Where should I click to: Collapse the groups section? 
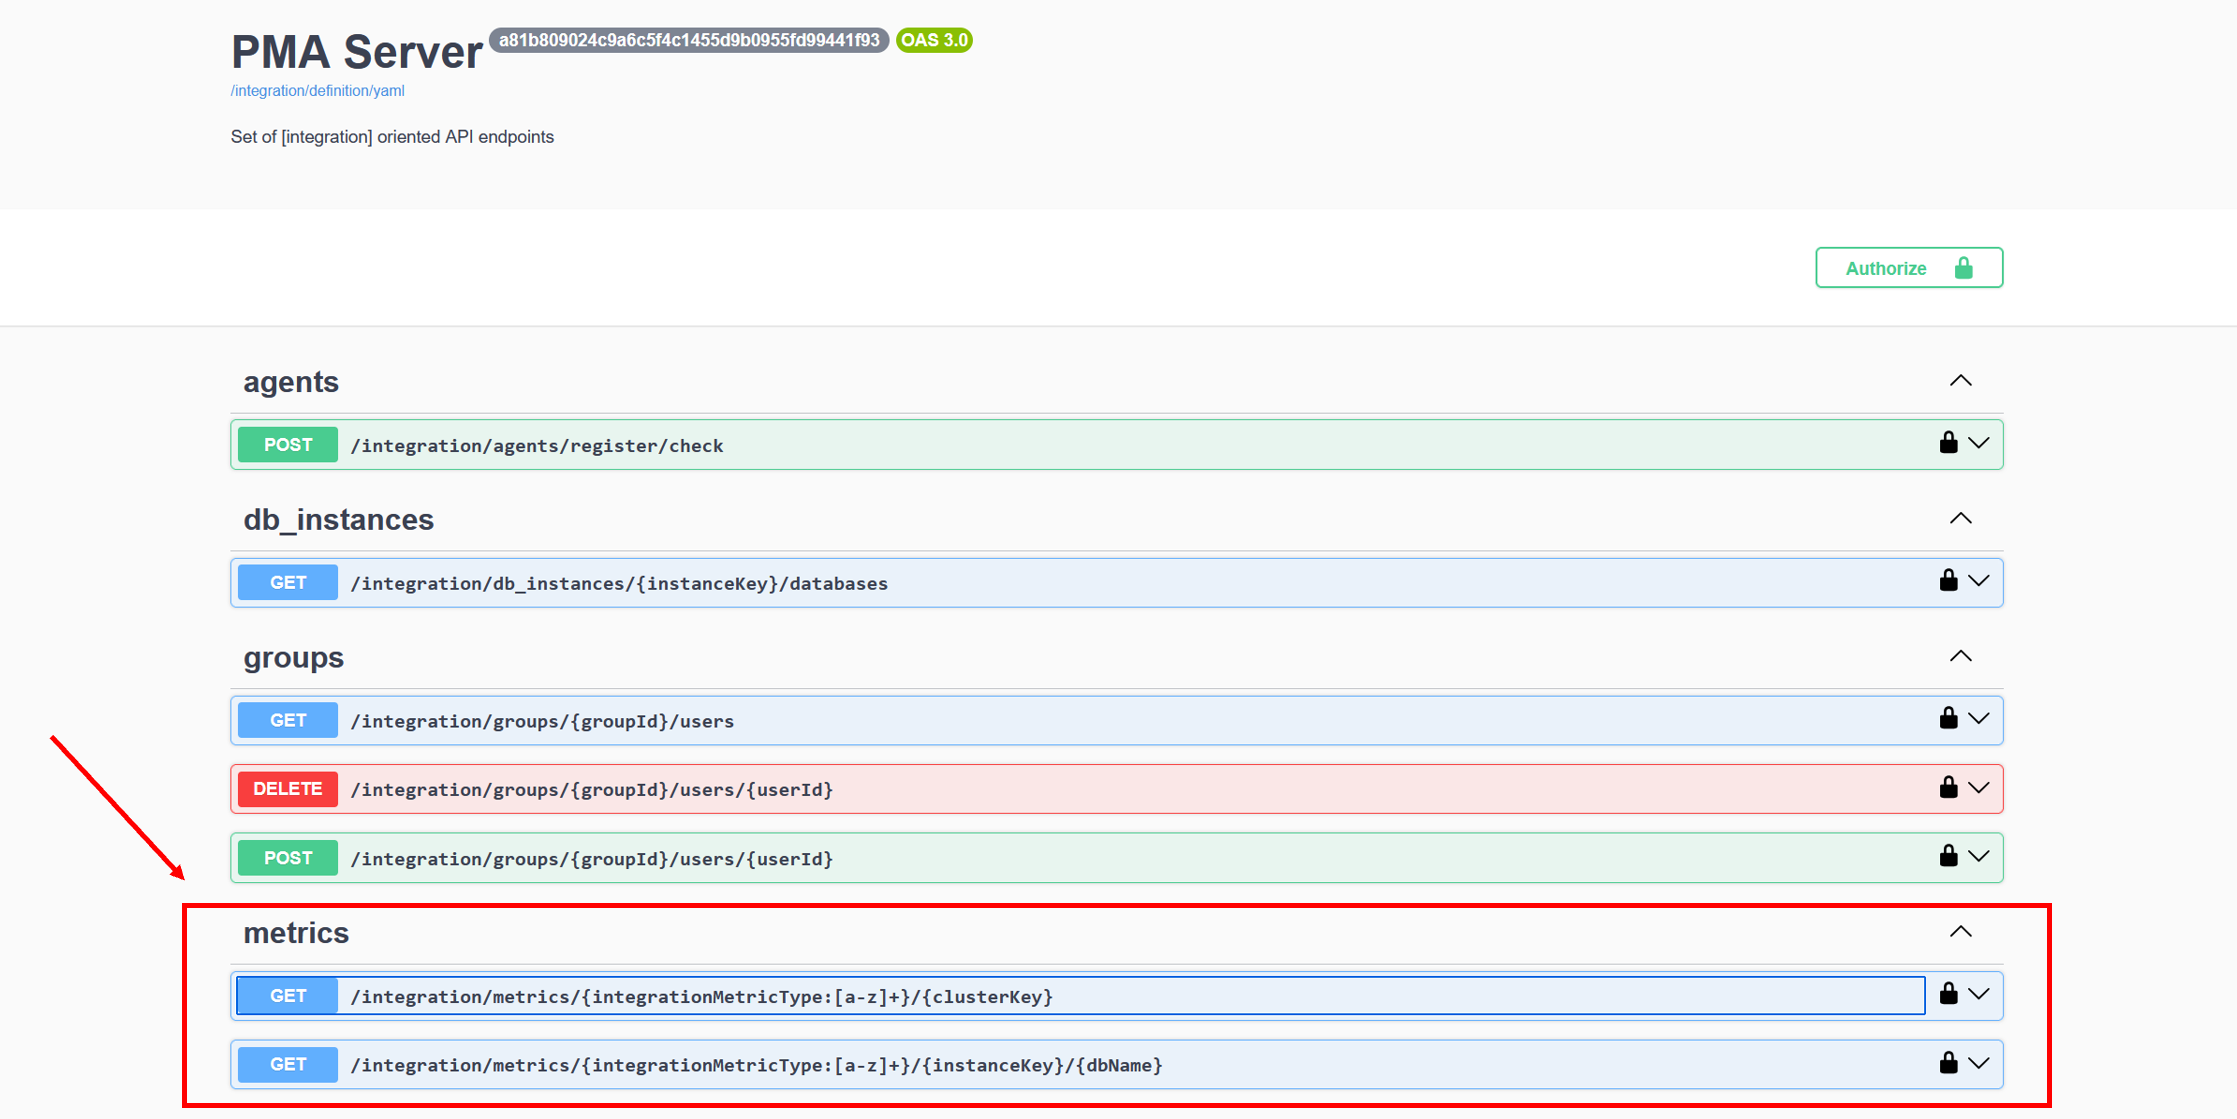(1960, 657)
